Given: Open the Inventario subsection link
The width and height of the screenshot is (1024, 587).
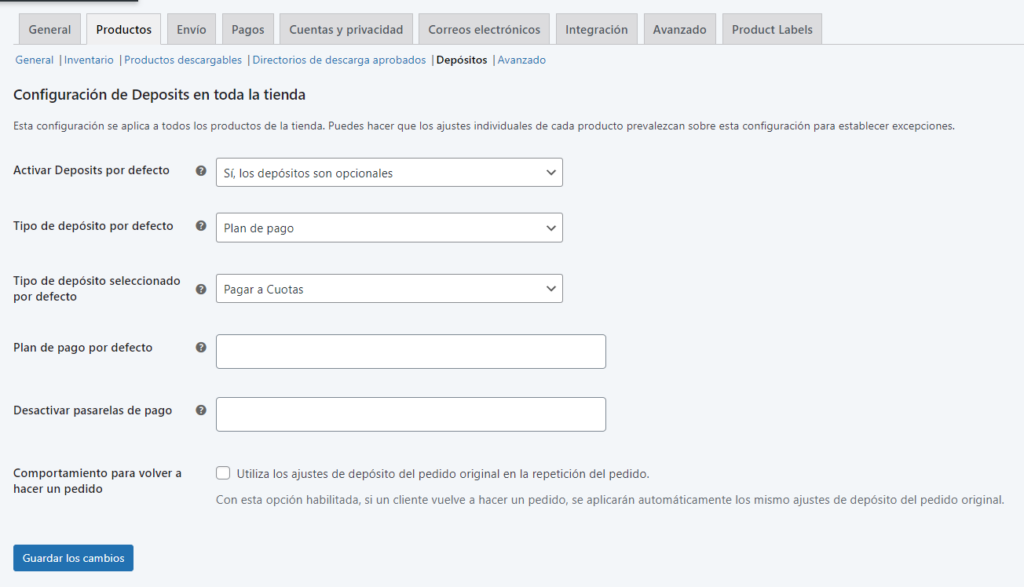Looking at the screenshot, I should pos(89,60).
